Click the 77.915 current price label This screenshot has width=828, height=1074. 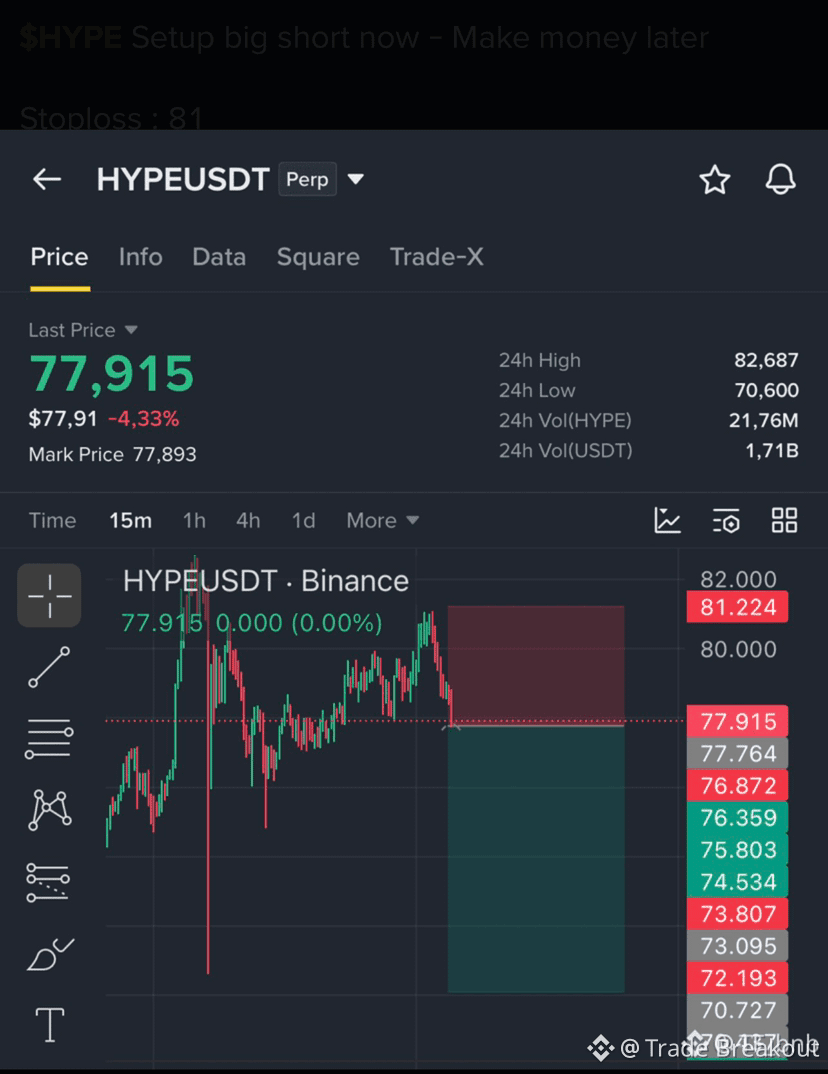coord(738,721)
